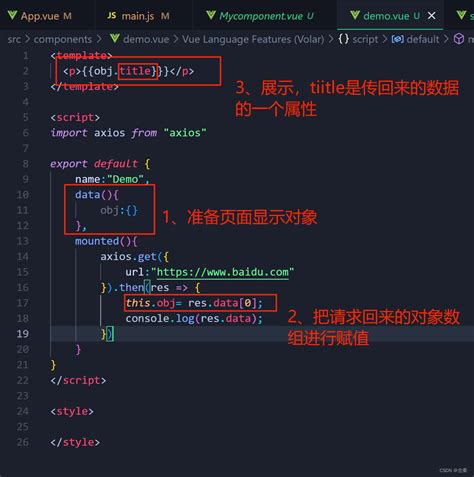Screen dimensions: 474x477
Task: Expand the chevron after script breadcrumb
Action: 385,39
